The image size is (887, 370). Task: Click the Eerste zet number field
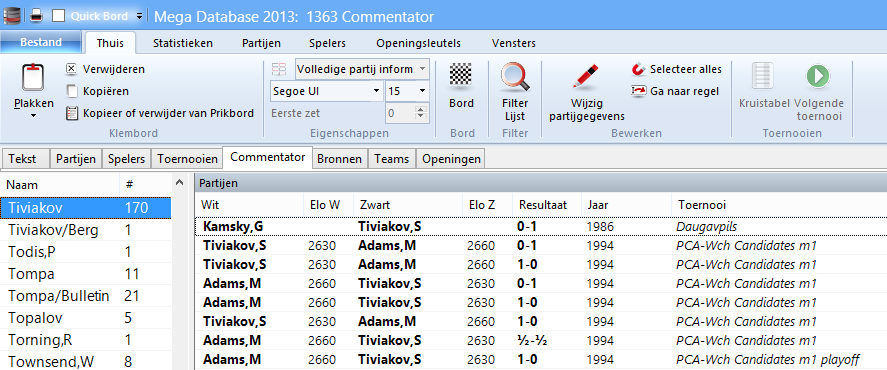[400, 113]
